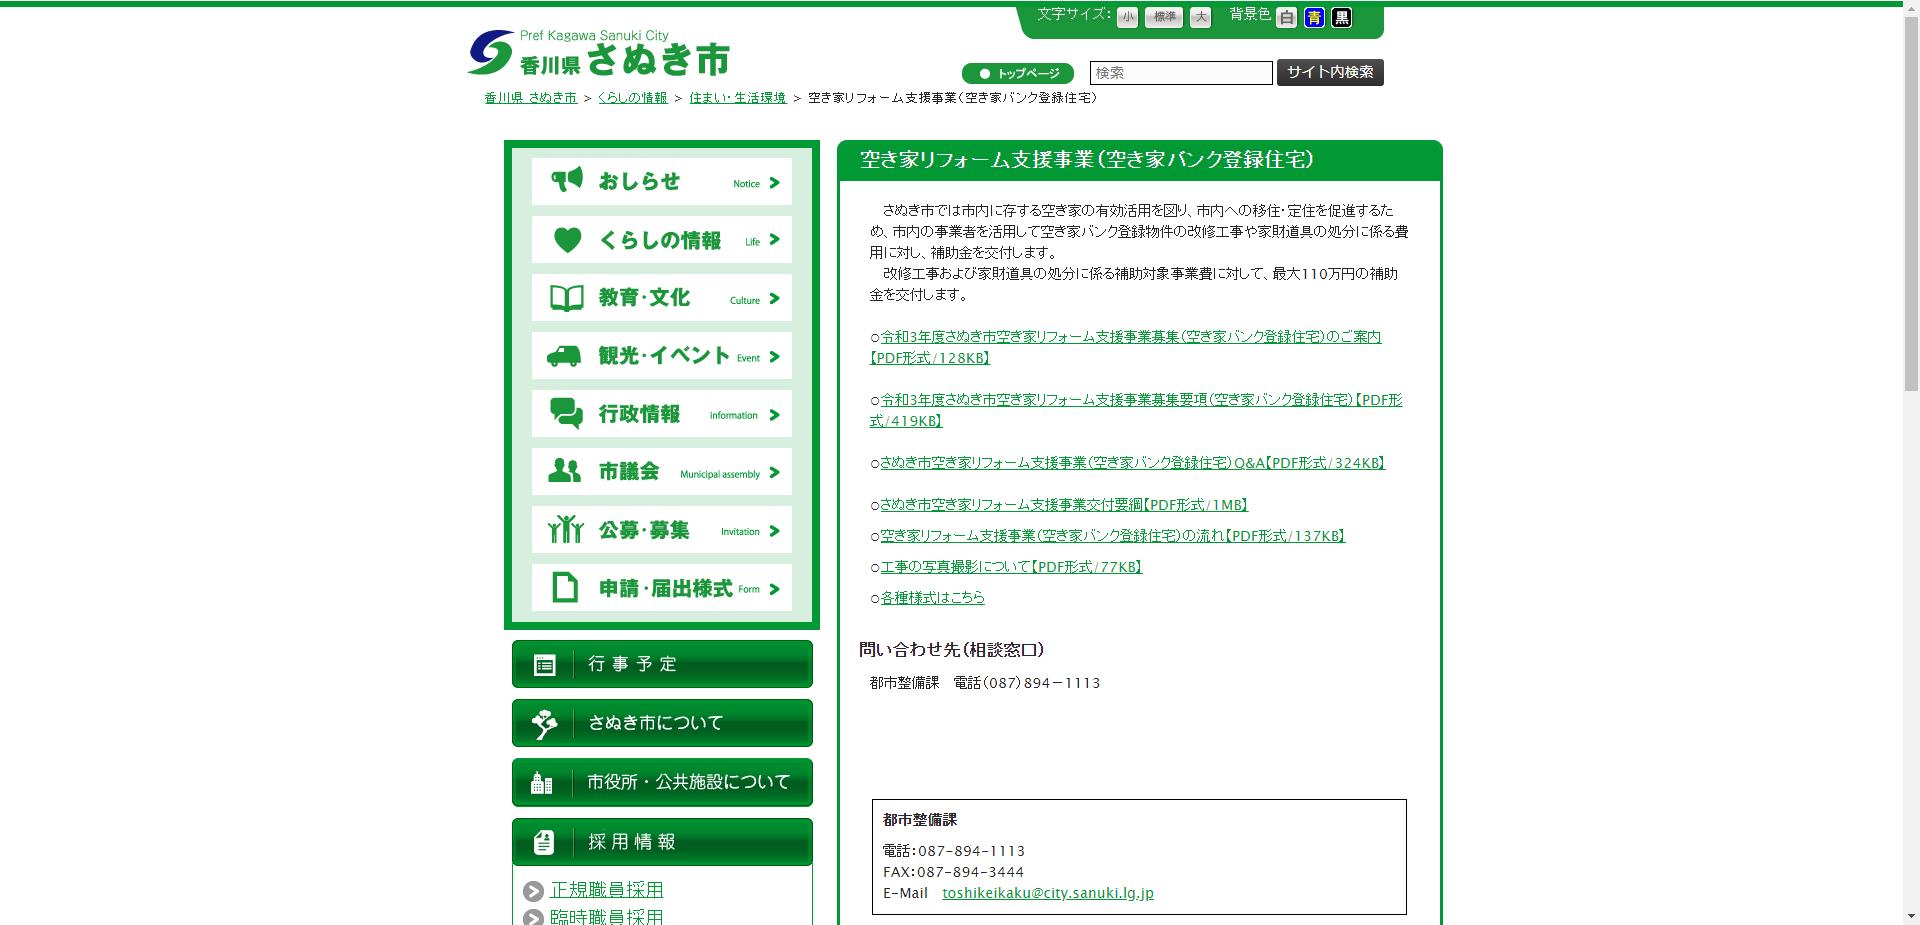
Task: Select the 行事予定 menu item
Action: pos(661,663)
